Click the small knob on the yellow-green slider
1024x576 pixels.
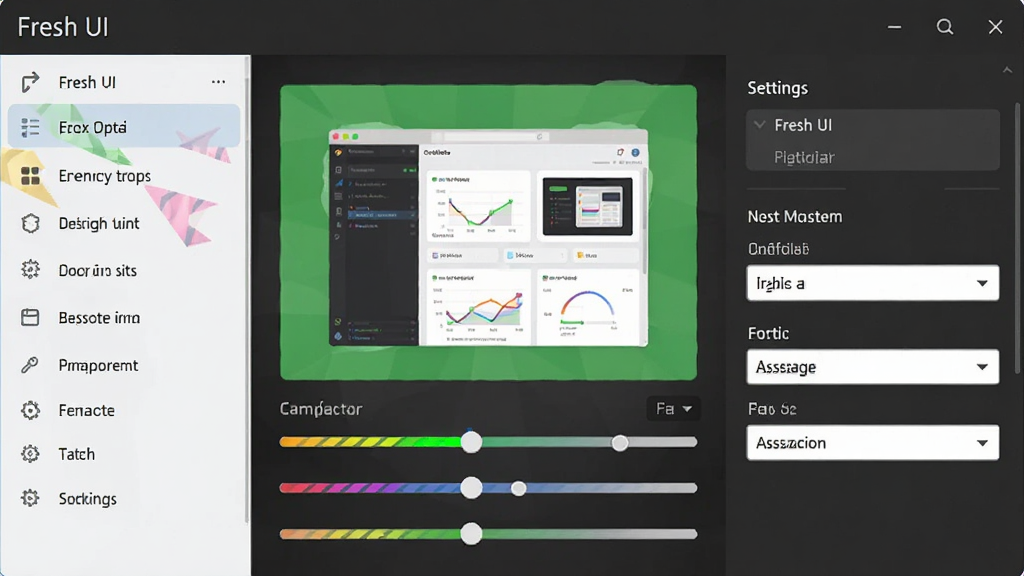click(620, 443)
